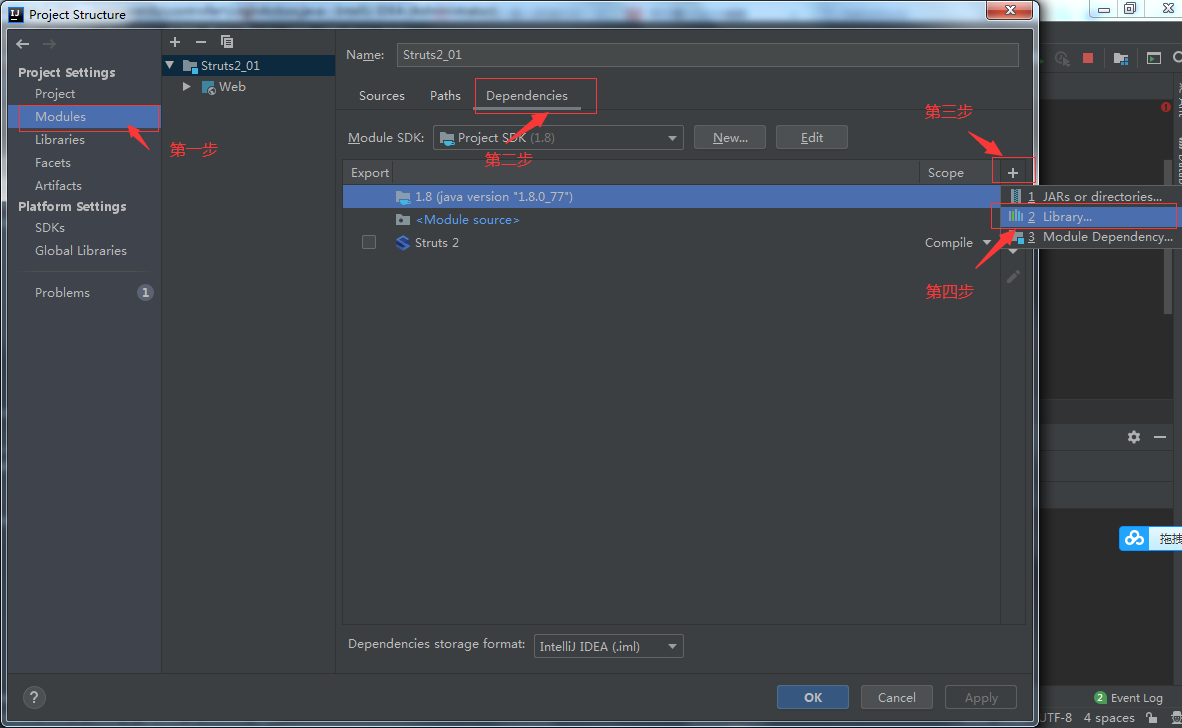Open Dependencies storage format dropdown
The width and height of the screenshot is (1182, 728).
[x=608, y=647]
